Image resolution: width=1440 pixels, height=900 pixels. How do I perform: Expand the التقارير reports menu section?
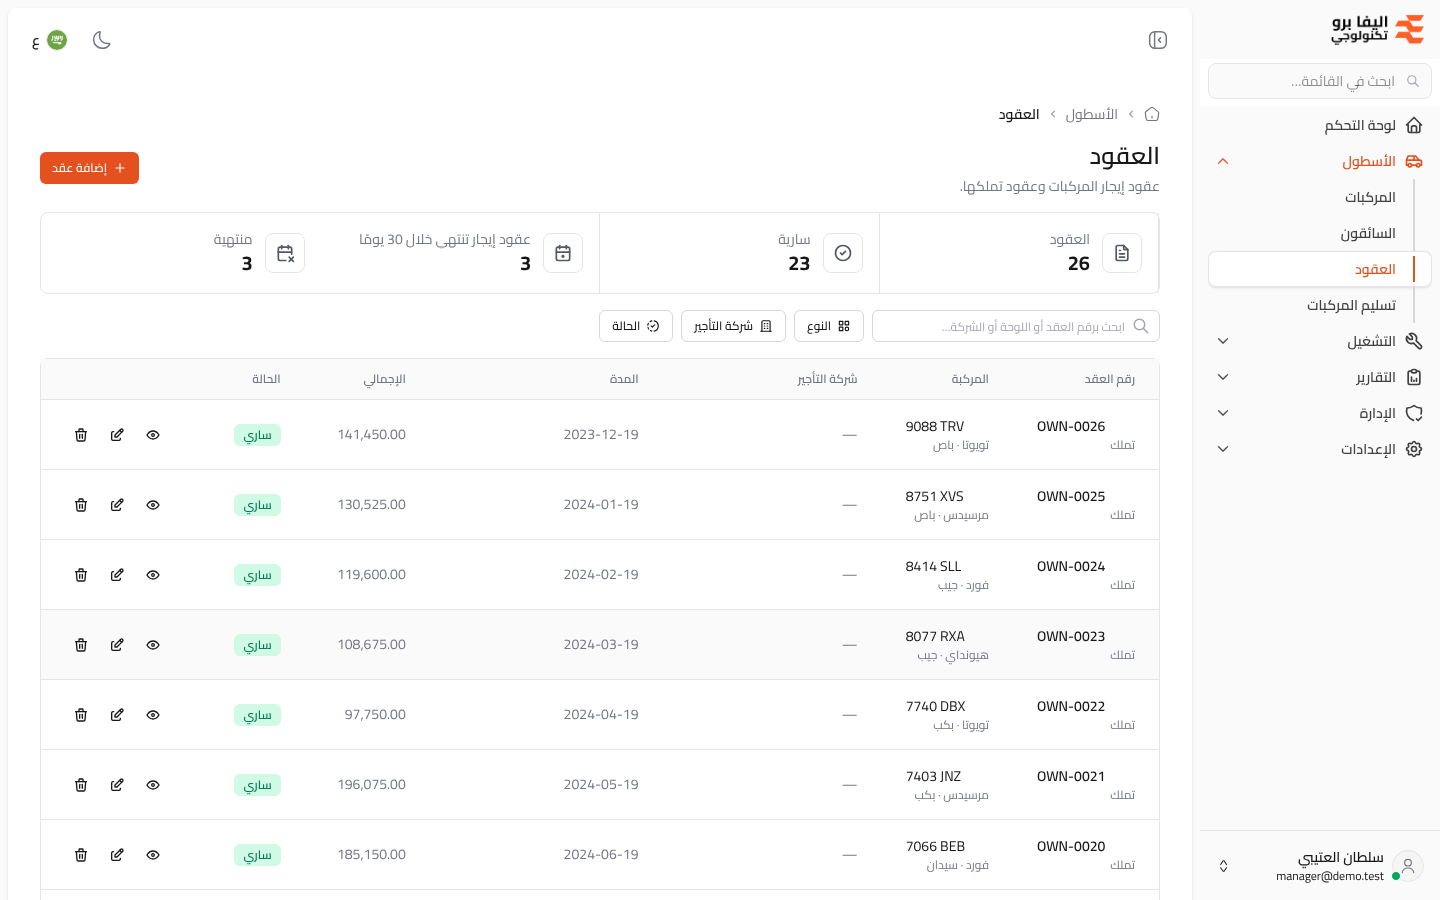coord(1320,377)
